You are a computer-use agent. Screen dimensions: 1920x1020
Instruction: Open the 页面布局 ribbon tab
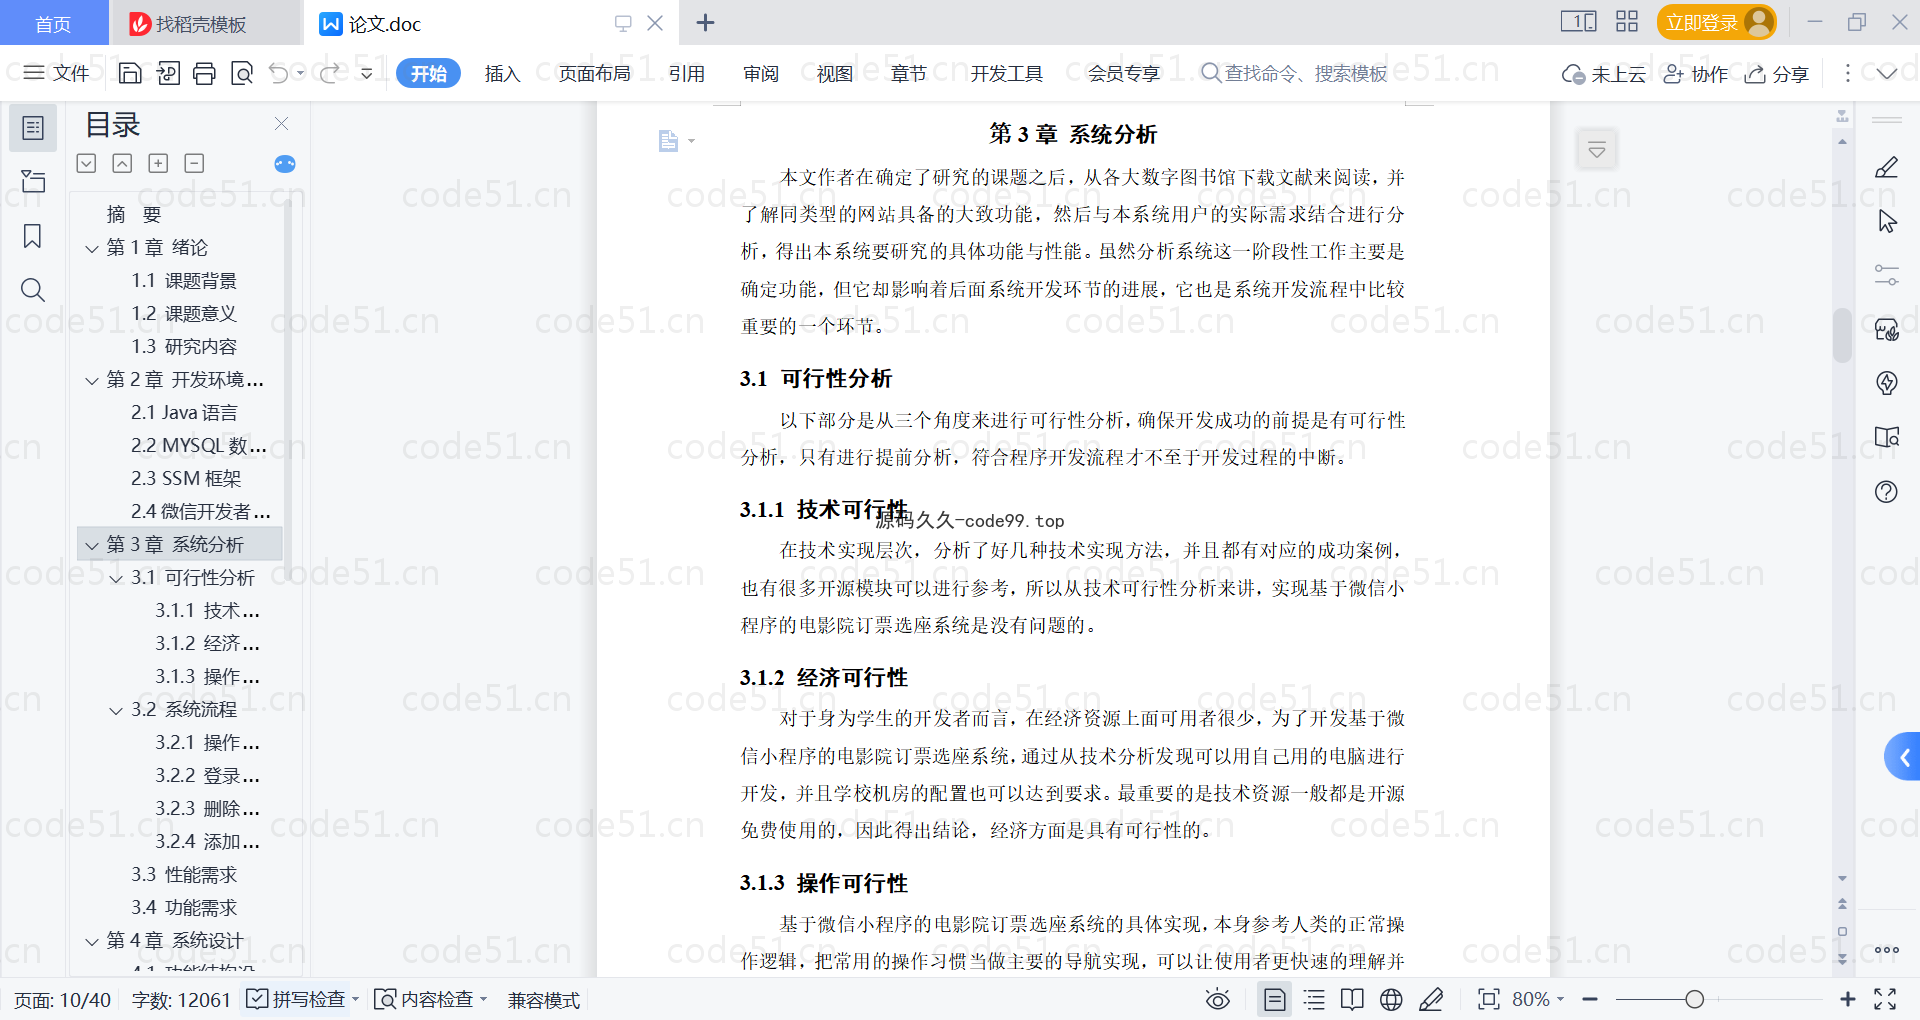594,73
